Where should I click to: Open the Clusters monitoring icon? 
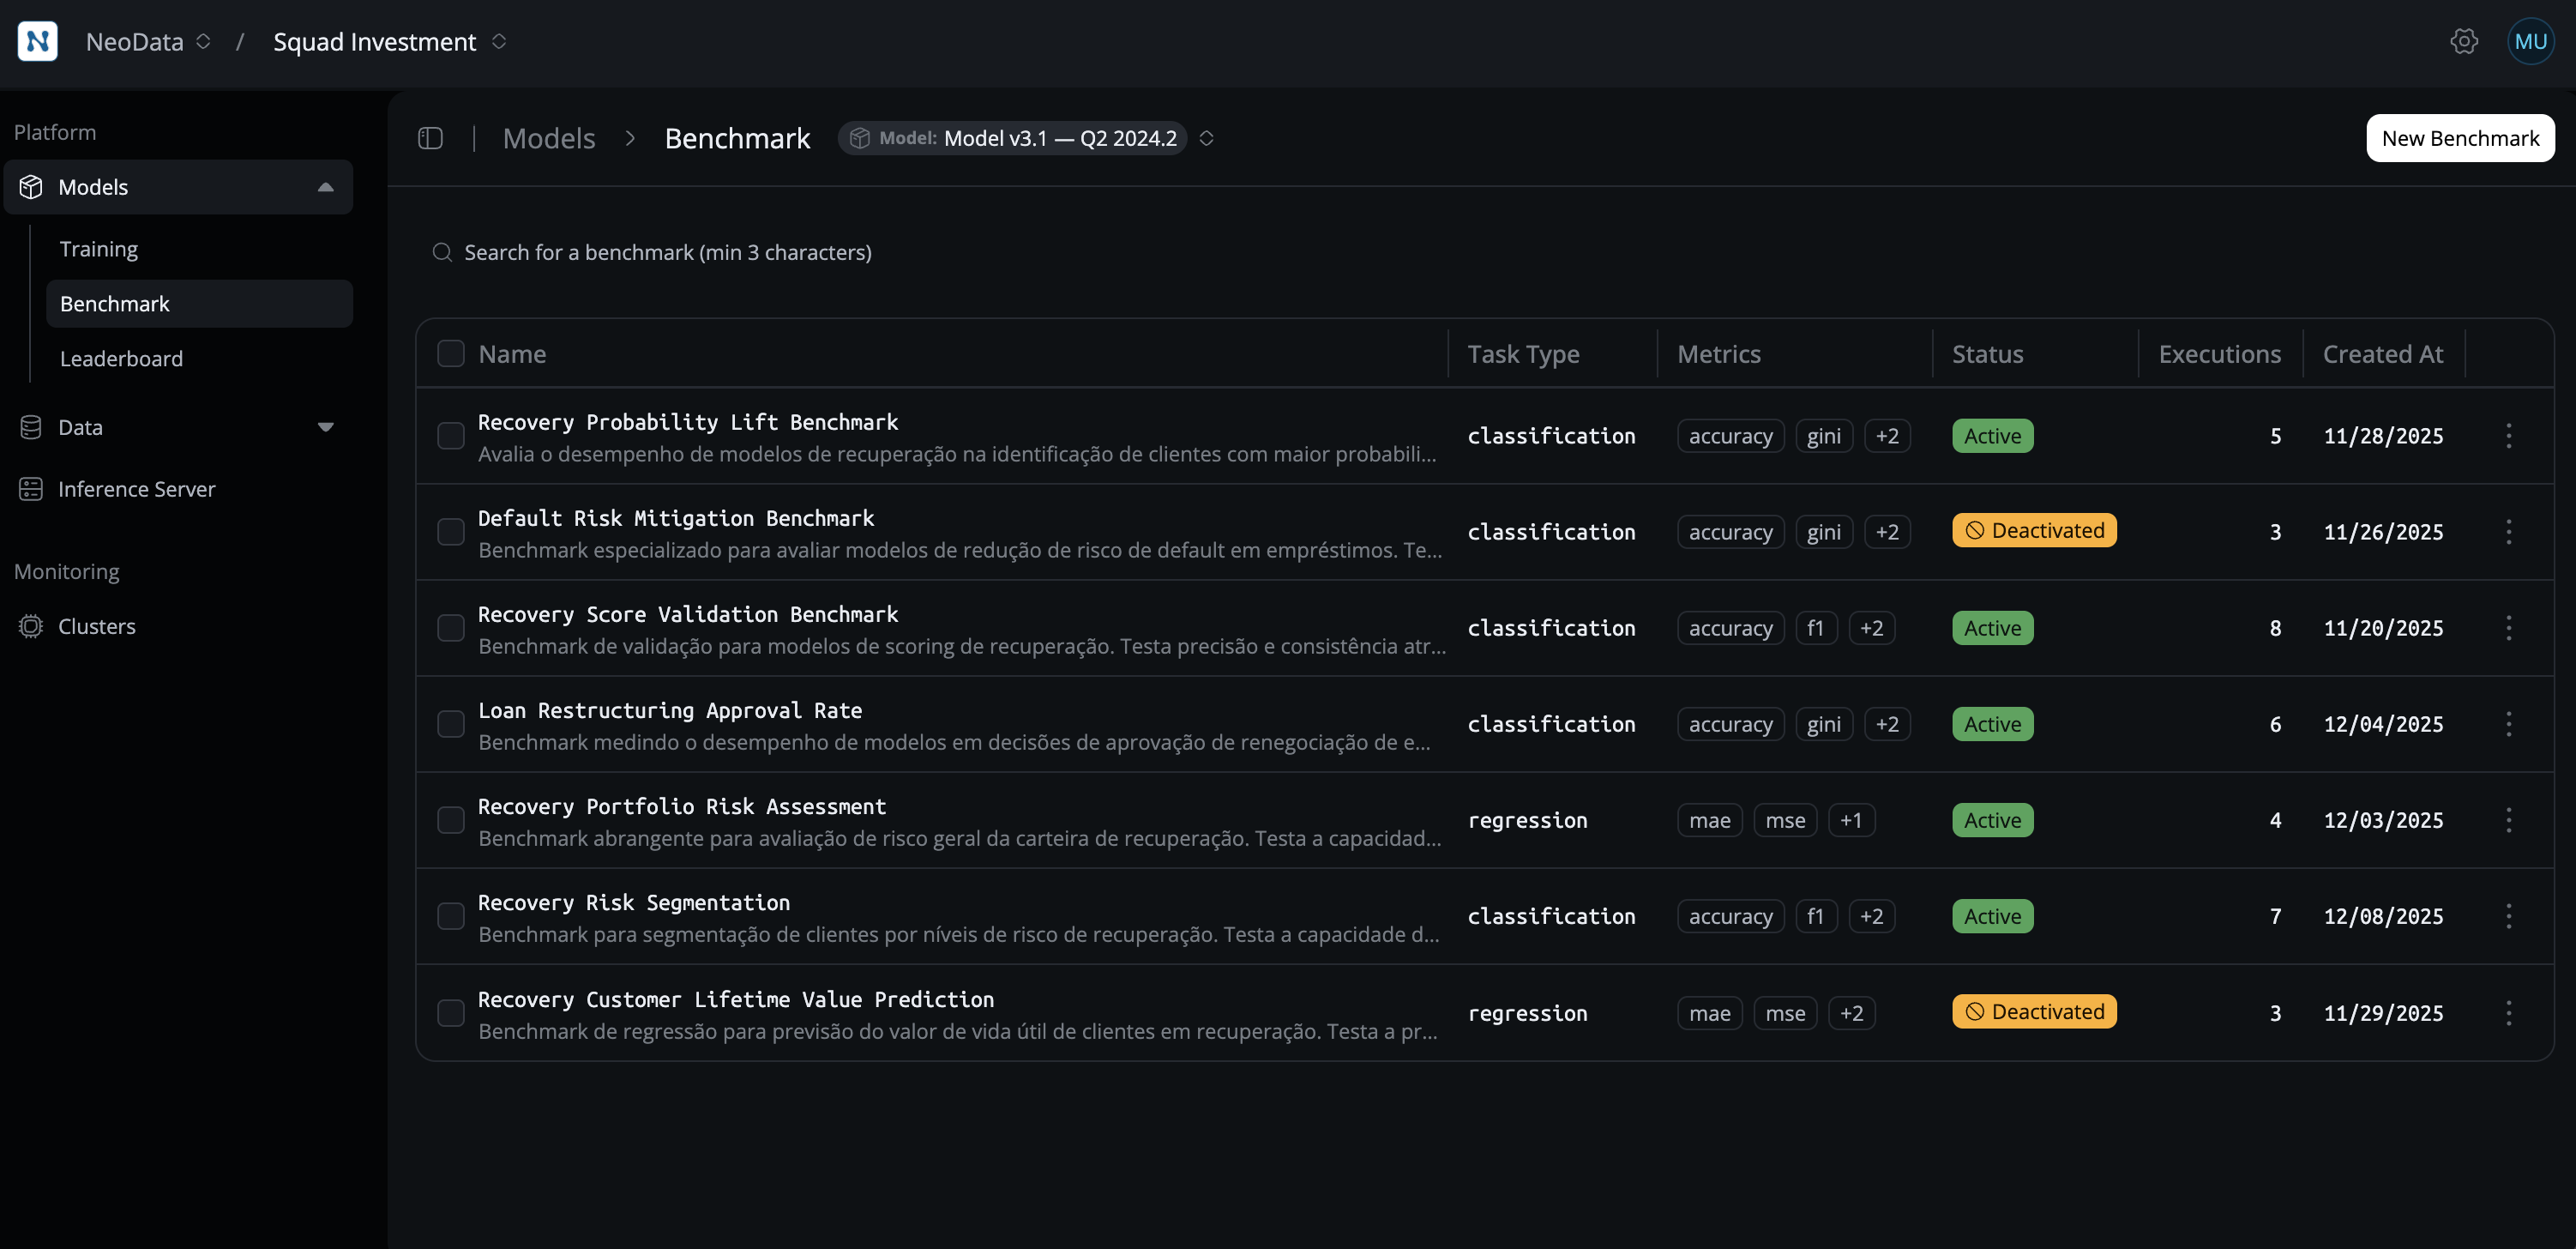(x=31, y=626)
